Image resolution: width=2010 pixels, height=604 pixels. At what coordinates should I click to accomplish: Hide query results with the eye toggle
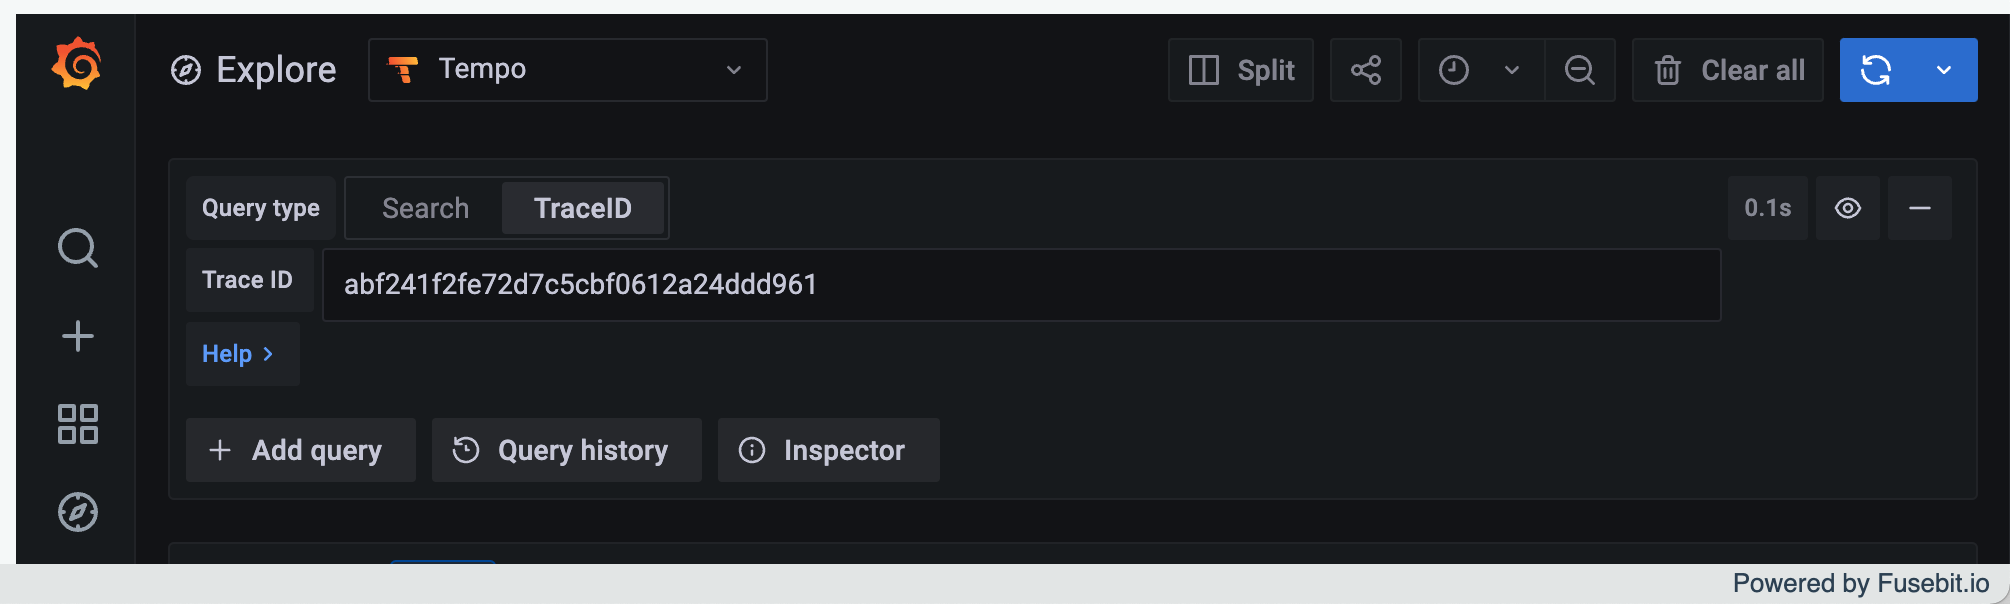click(x=1847, y=208)
